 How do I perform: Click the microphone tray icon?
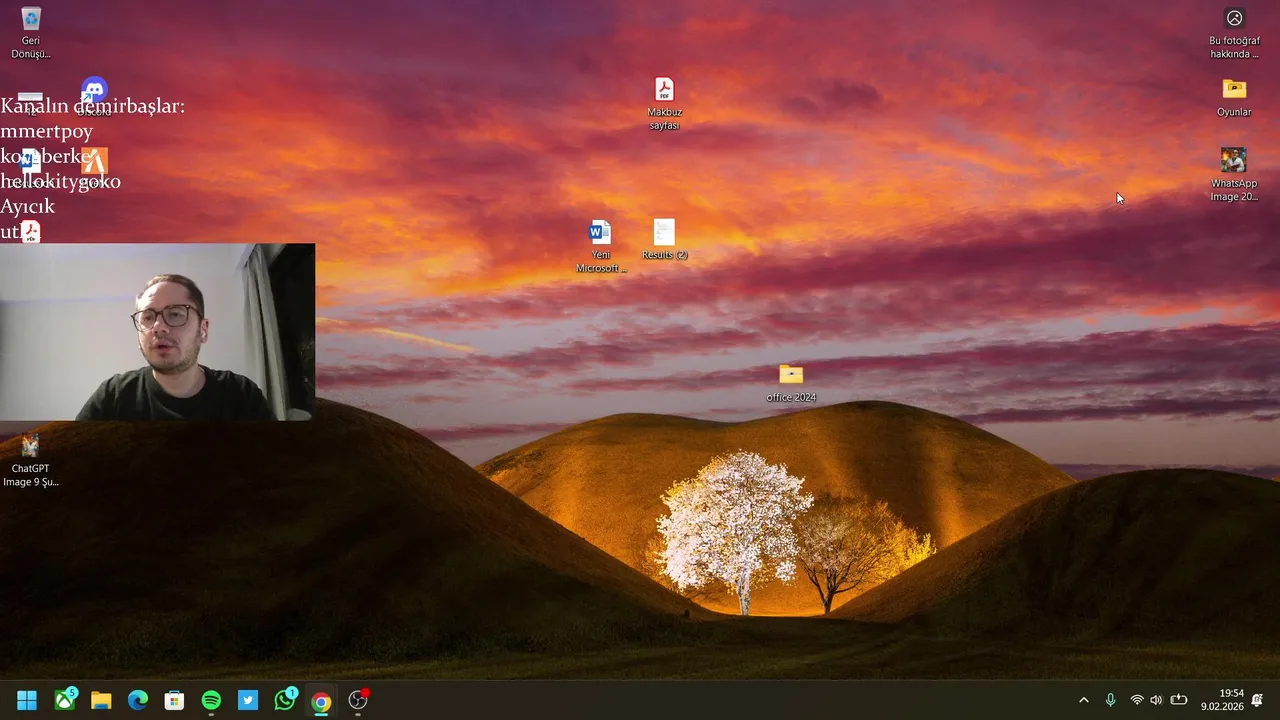pos(1110,701)
